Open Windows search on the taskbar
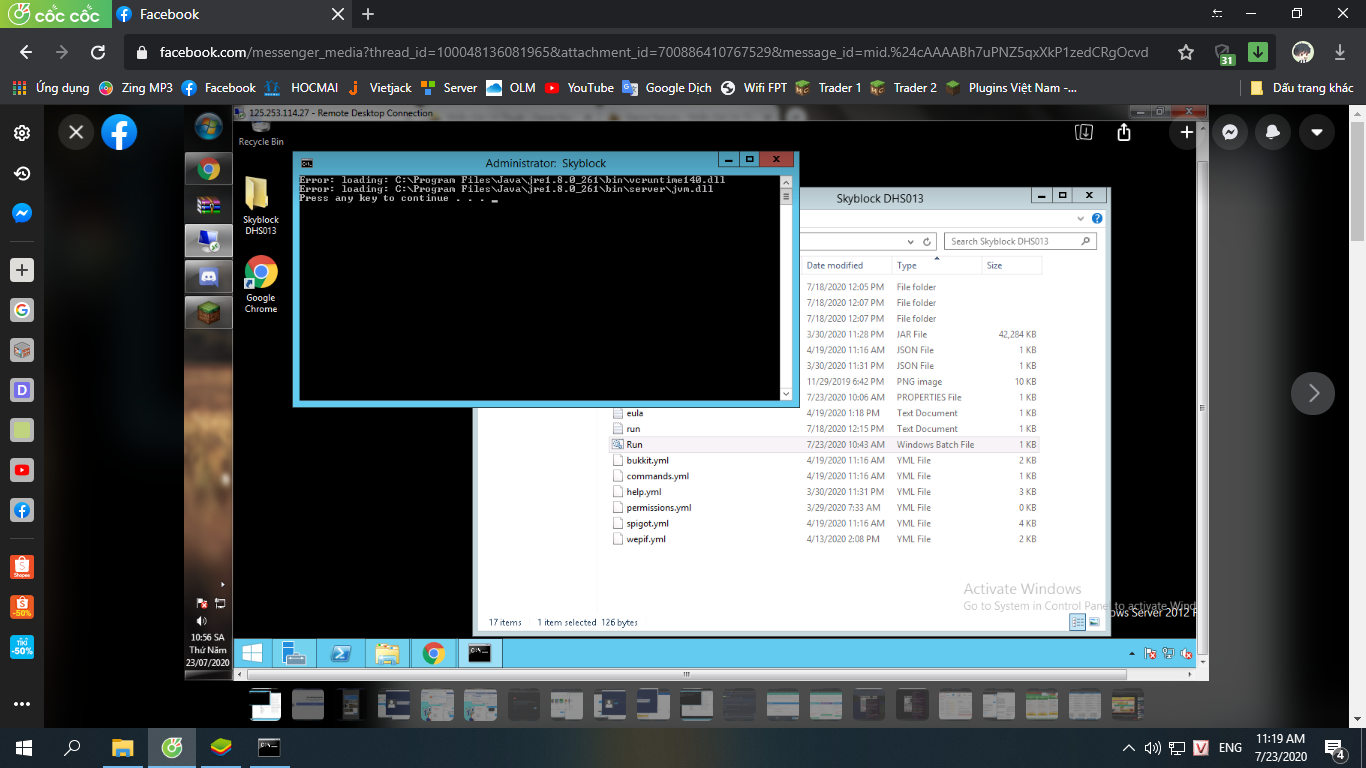 72,747
